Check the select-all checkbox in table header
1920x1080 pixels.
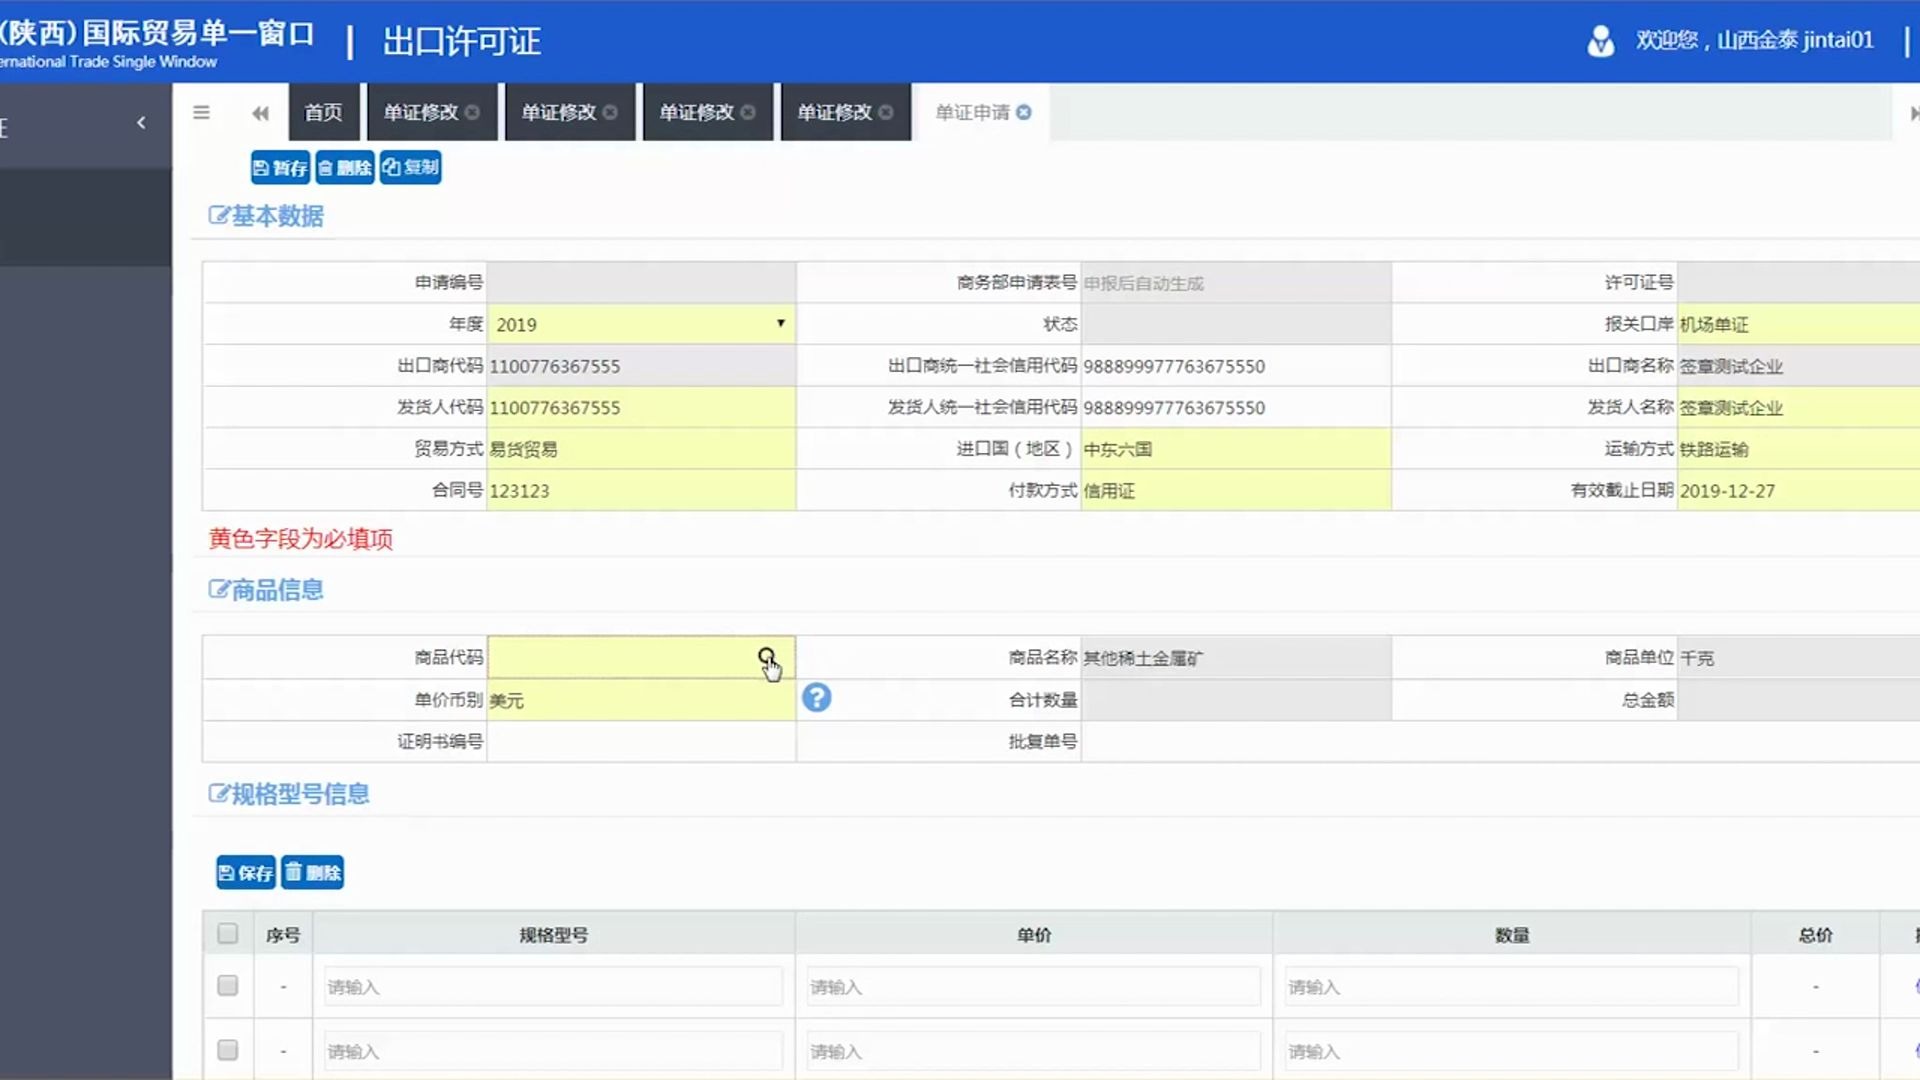[228, 933]
